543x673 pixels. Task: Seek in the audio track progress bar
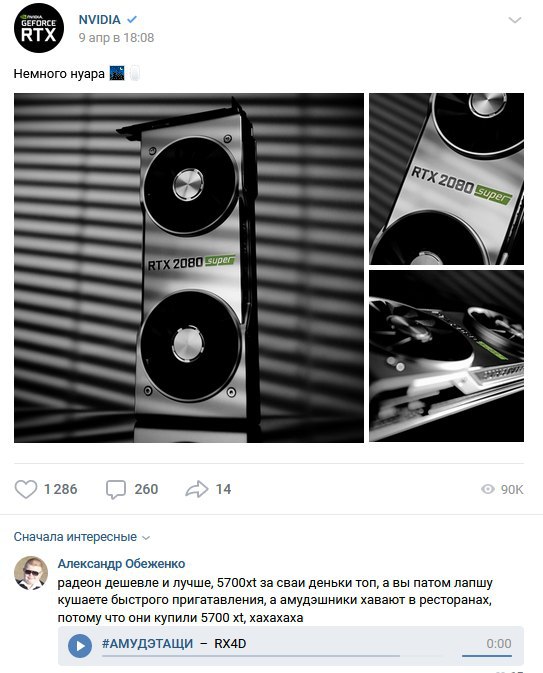tap(251, 656)
